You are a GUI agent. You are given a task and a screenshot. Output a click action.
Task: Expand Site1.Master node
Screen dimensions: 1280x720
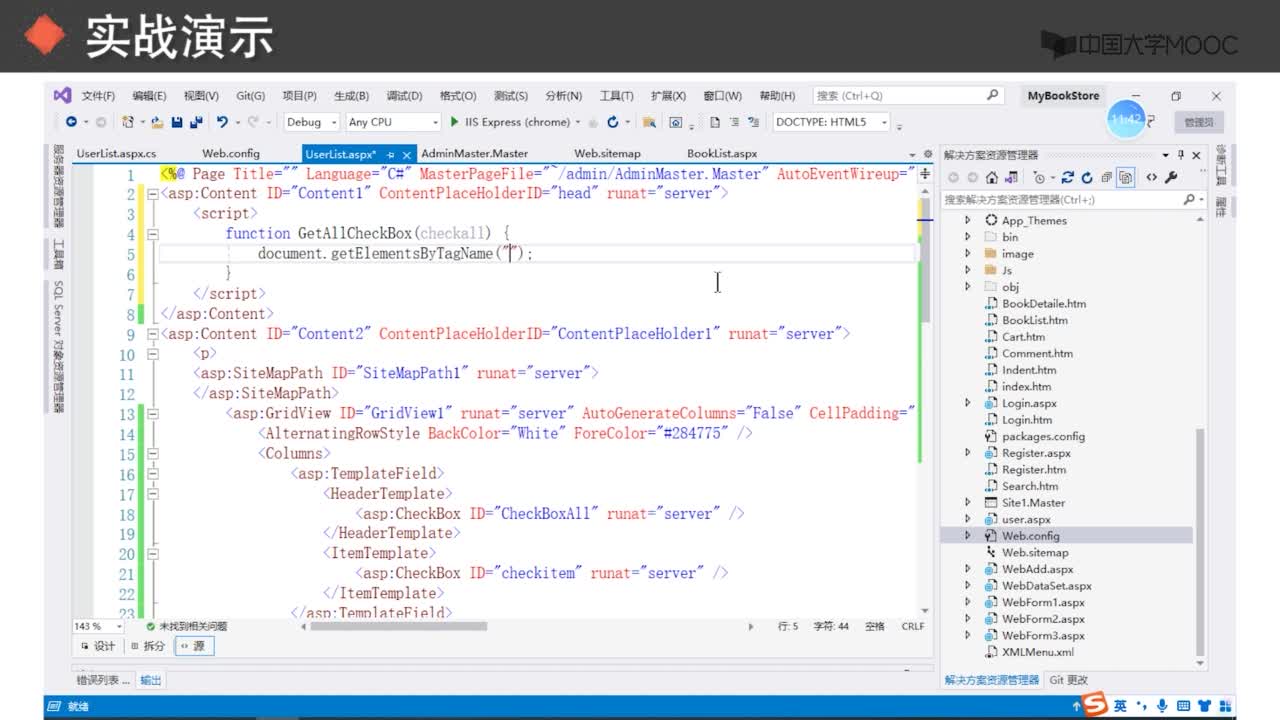coord(967,503)
